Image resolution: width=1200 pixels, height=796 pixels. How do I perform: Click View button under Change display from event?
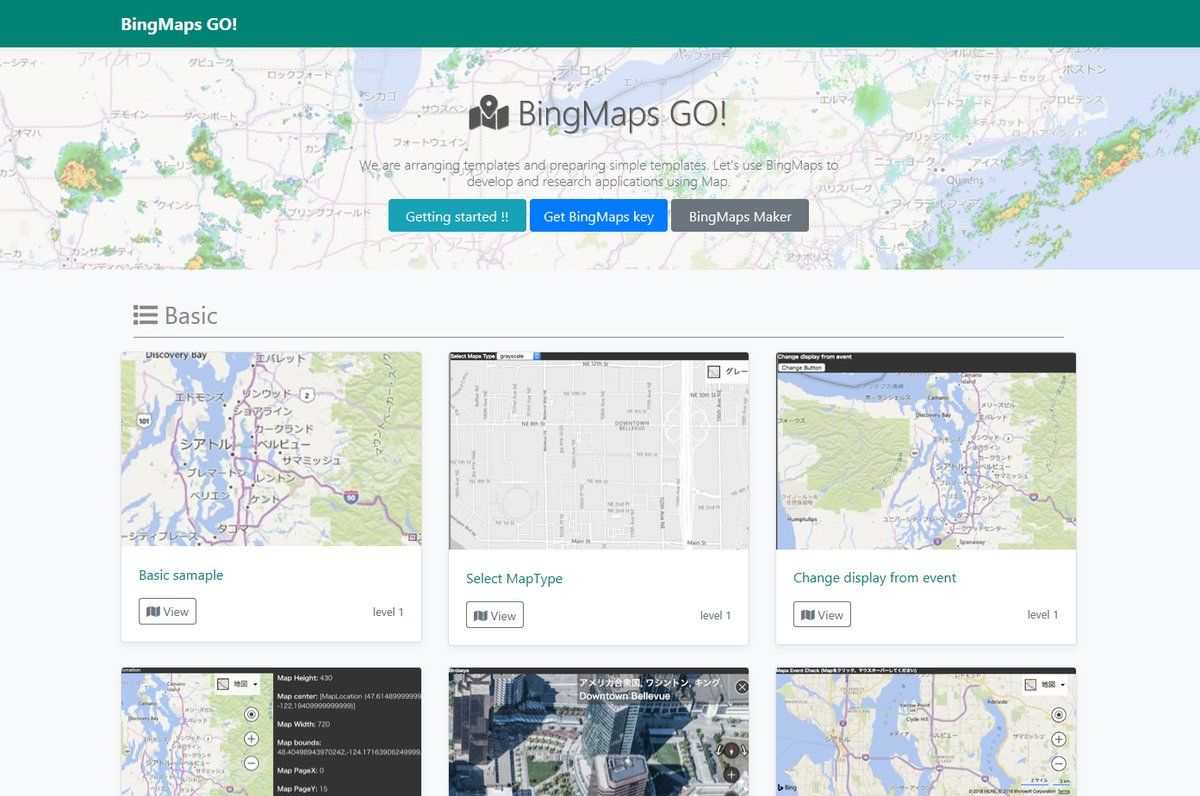coord(822,615)
